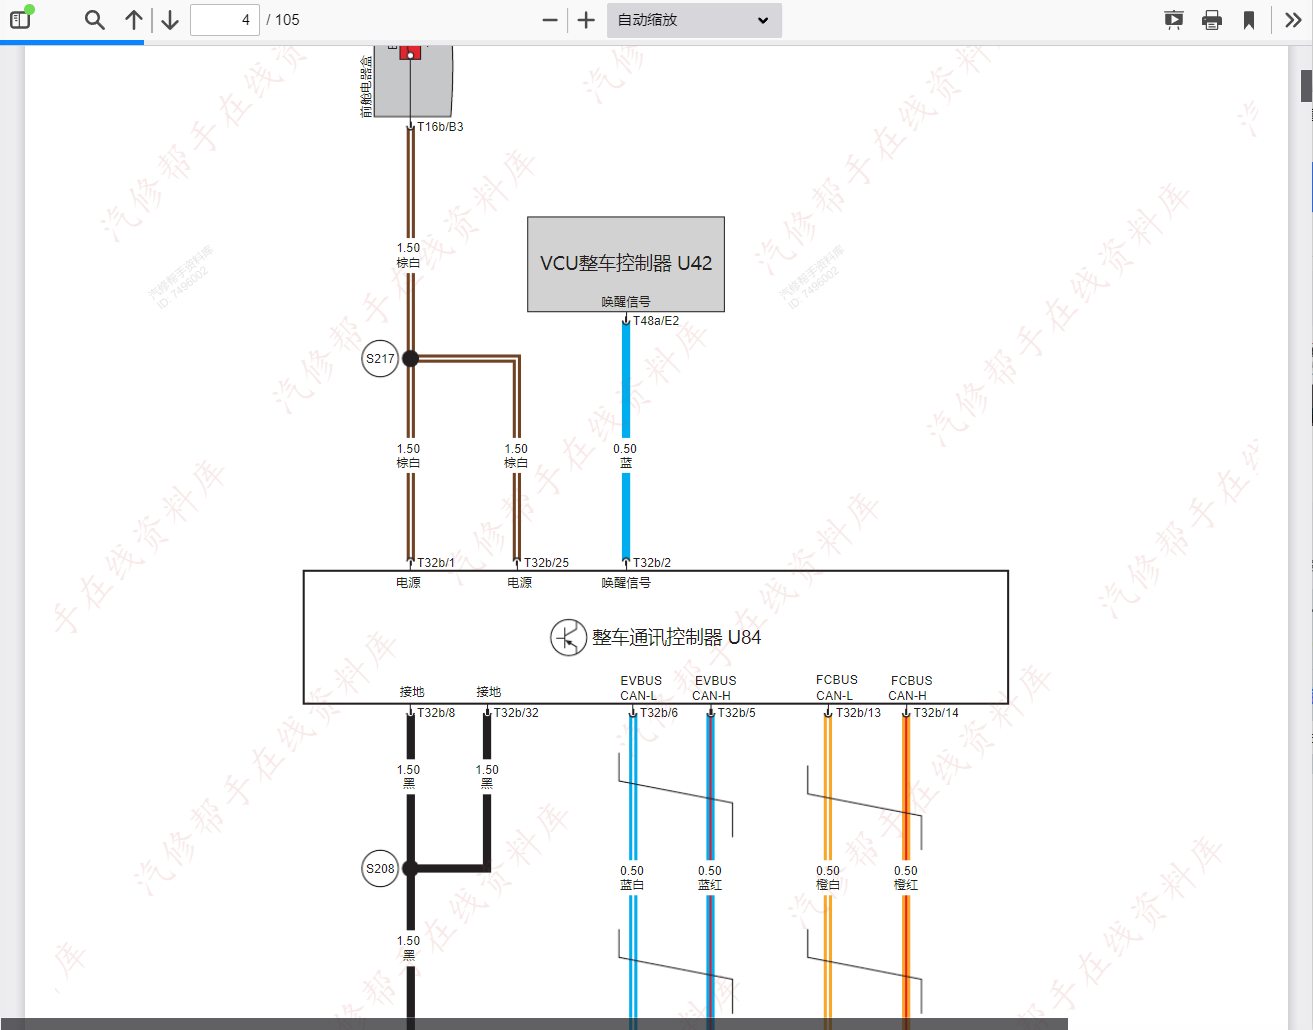Click the transistor symbol in U84
Screen dimensions: 1313x1030
pos(568,638)
